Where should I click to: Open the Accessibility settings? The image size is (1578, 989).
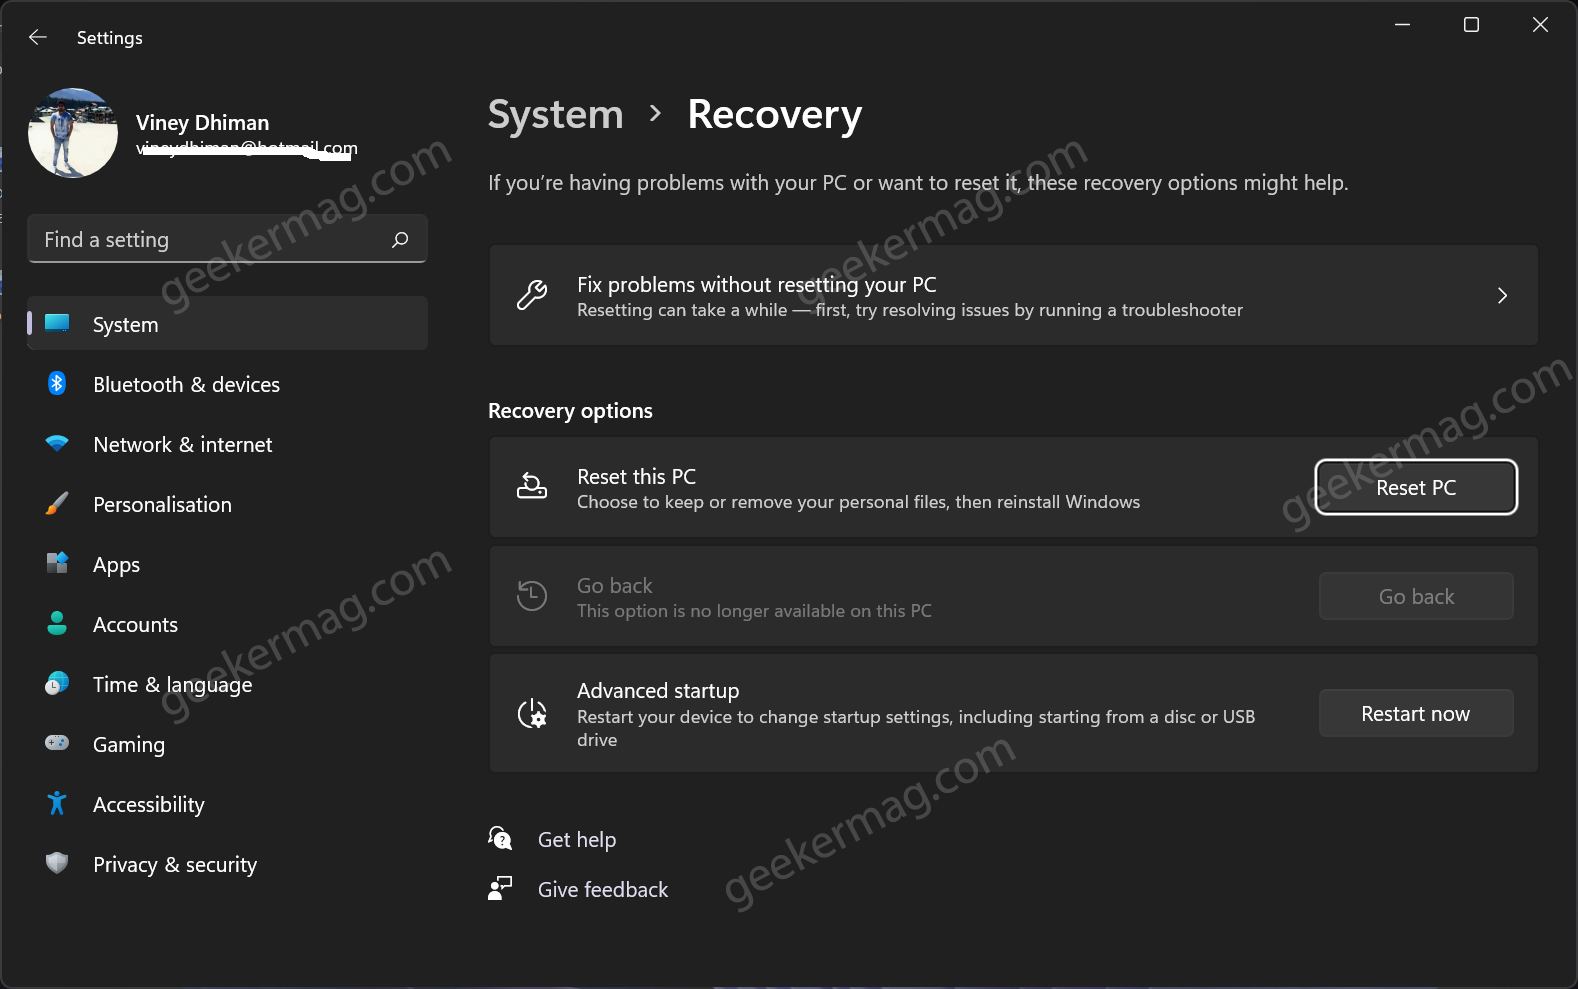click(x=228, y=804)
